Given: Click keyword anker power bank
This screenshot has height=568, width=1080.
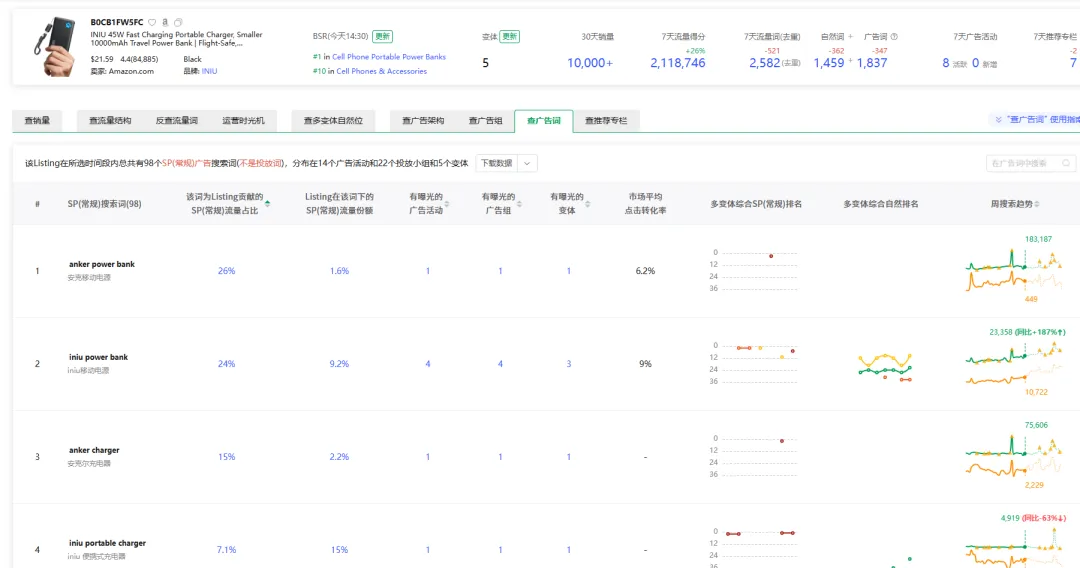Looking at the screenshot, I should point(102,264).
